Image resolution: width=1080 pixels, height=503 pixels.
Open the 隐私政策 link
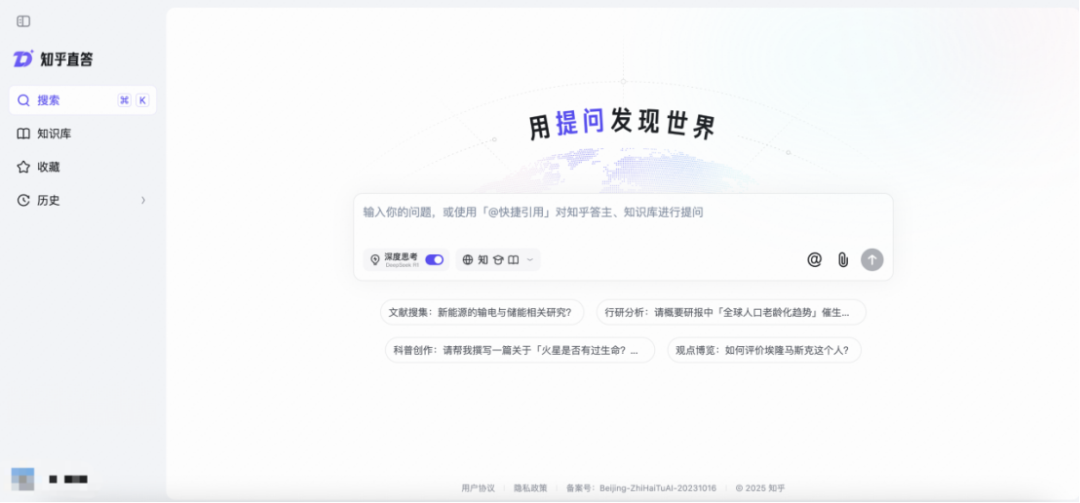(x=530, y=488)
